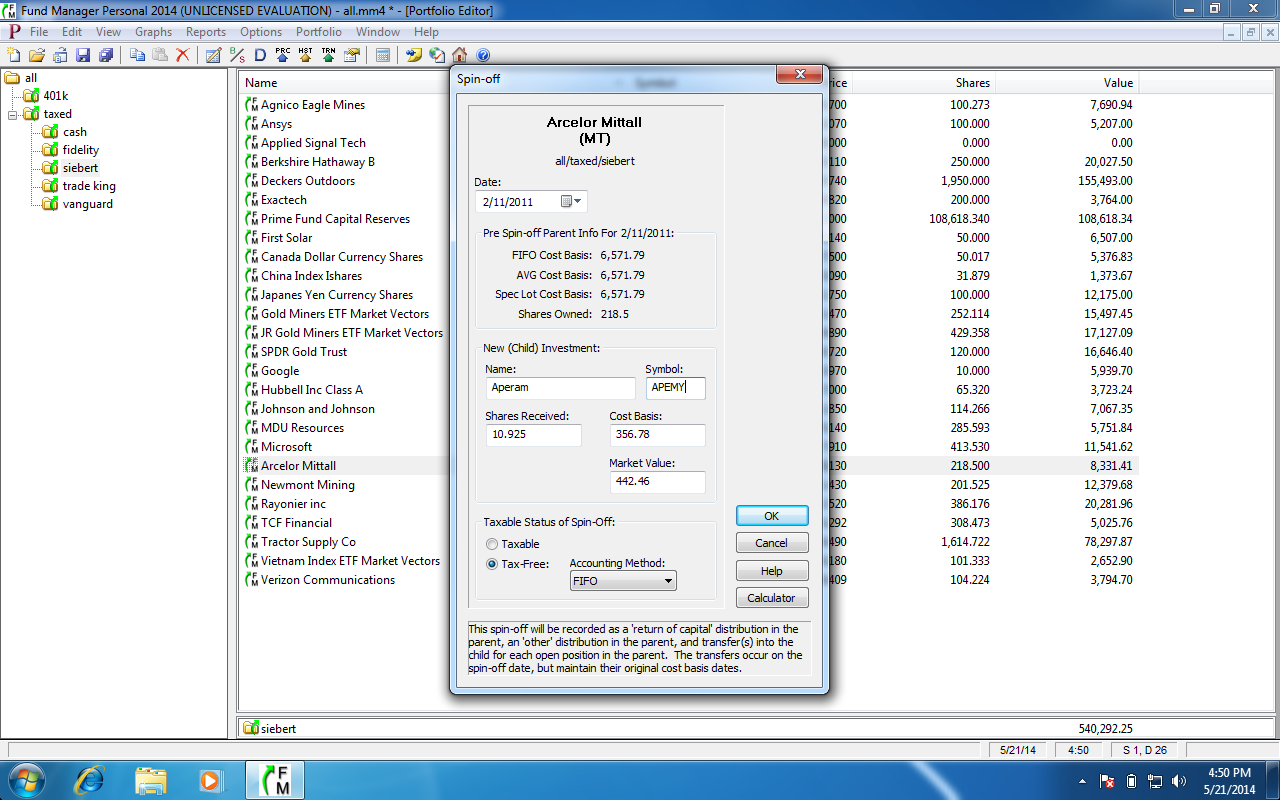Open Windows Explorer from the taskbar
This screenshot has height=800, width=1280.
[x=150, y=780]
